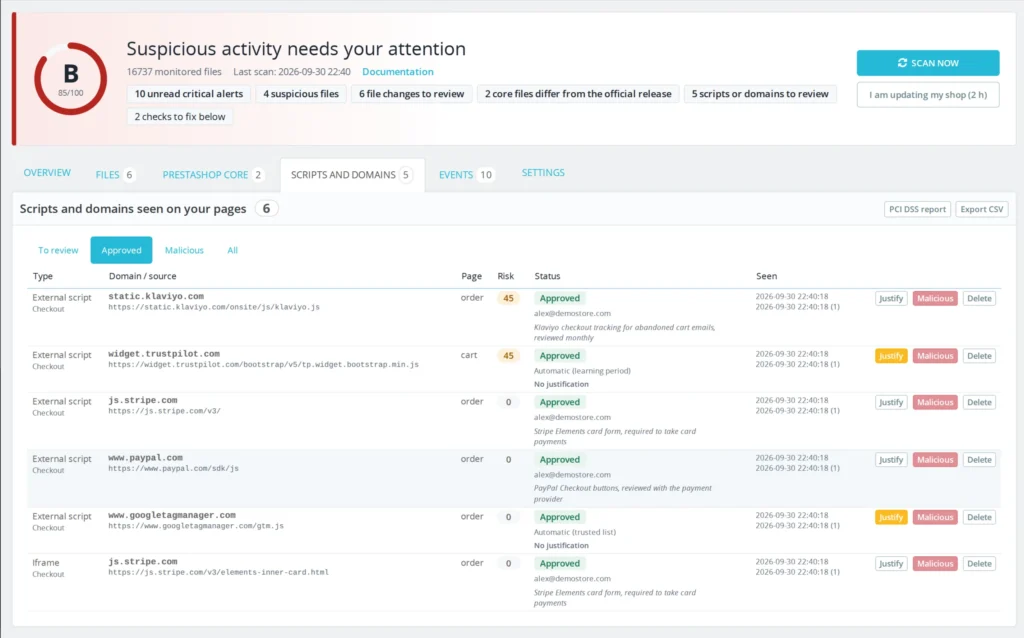The image size is (1024, 638).
Task: Click the Risk column header
Action: [x=505, y=276]
